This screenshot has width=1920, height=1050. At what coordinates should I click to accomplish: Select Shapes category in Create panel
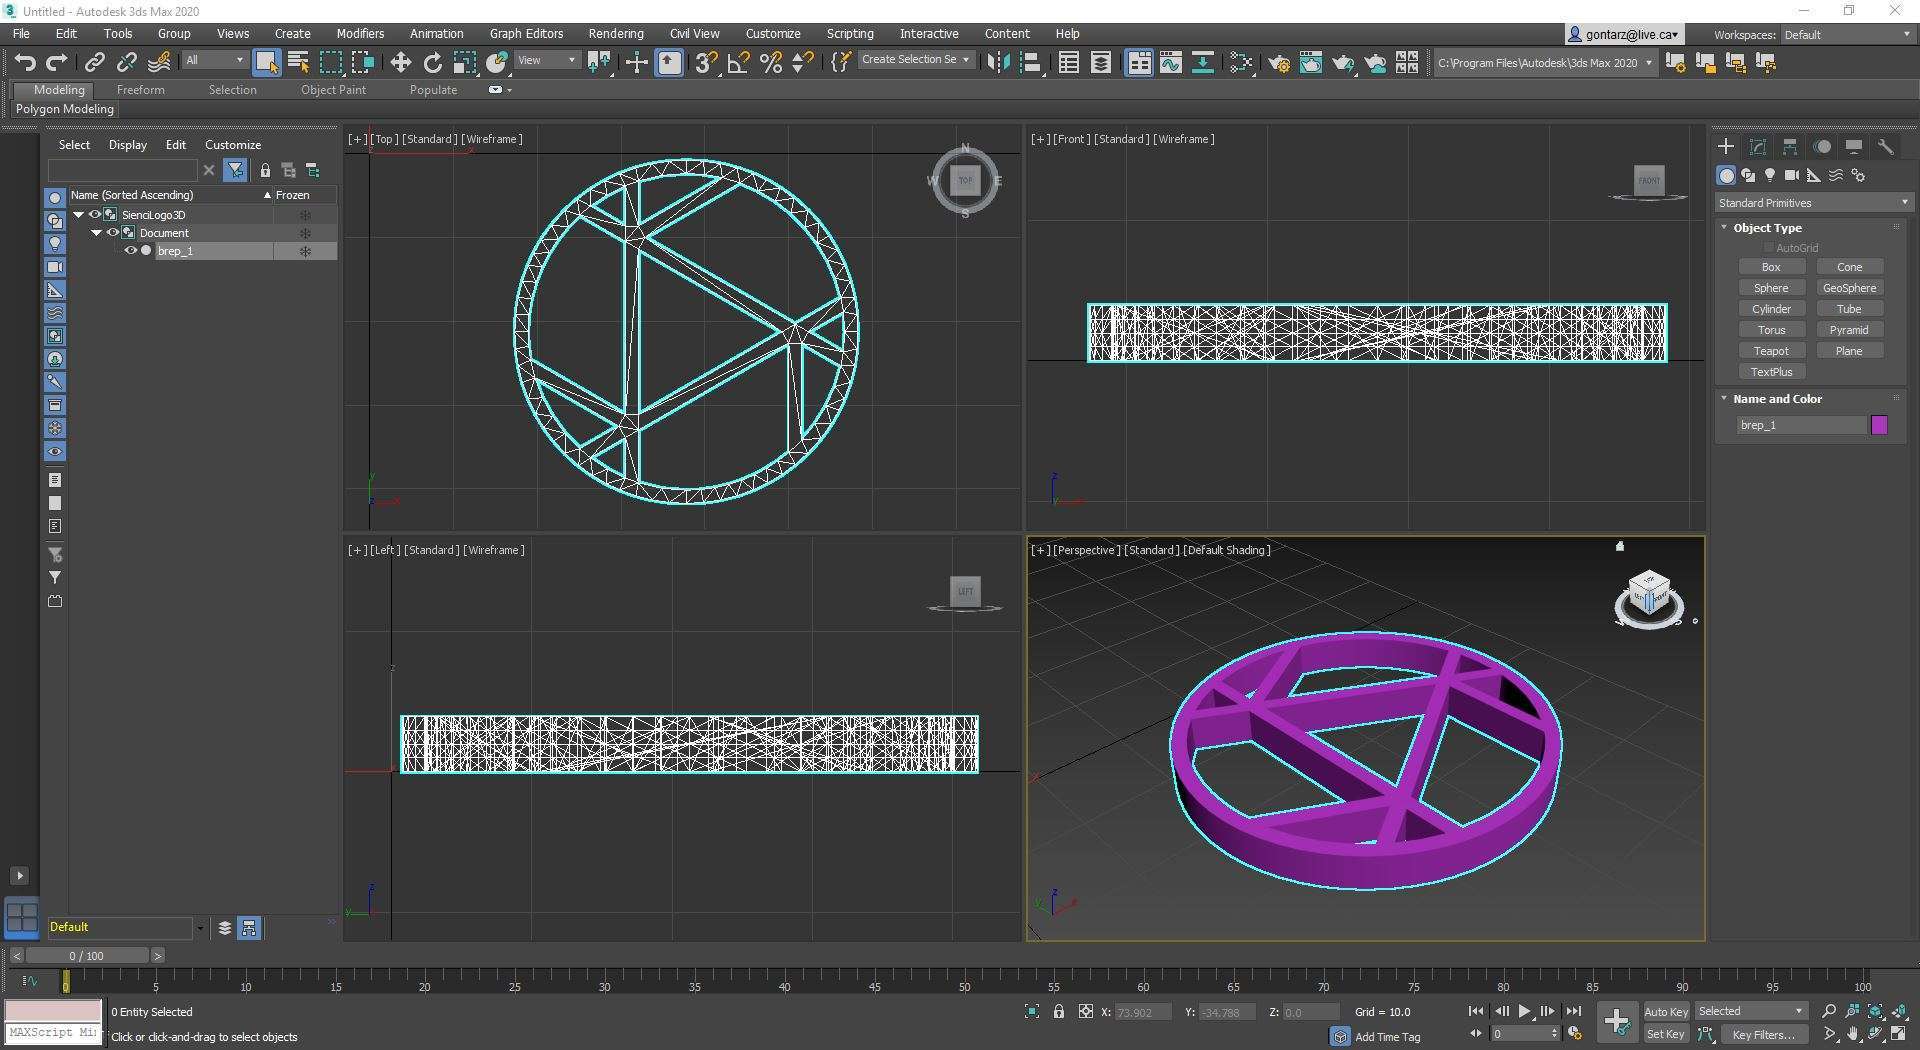(x=1748, y=175)
